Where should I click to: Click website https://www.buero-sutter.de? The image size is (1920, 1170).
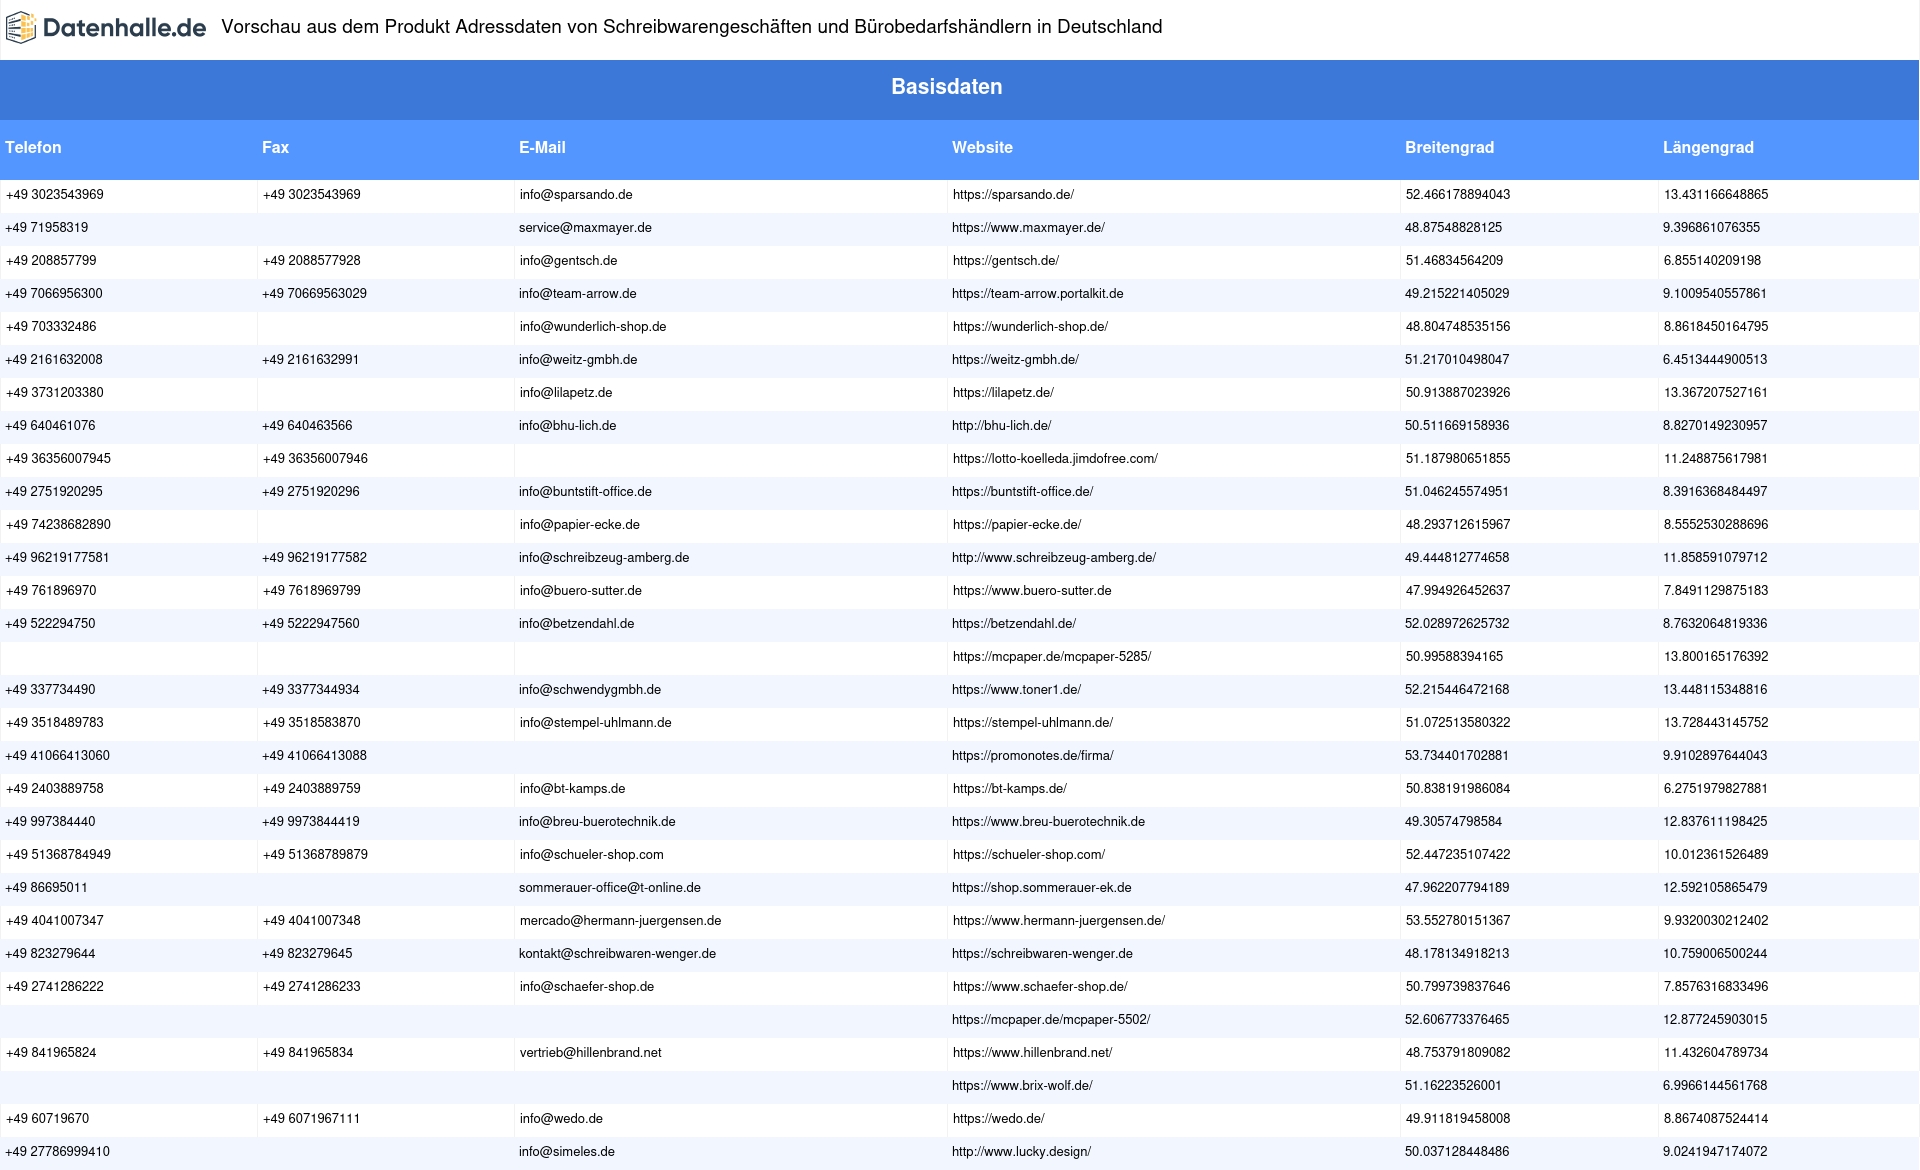click(x=1032, y=591)
